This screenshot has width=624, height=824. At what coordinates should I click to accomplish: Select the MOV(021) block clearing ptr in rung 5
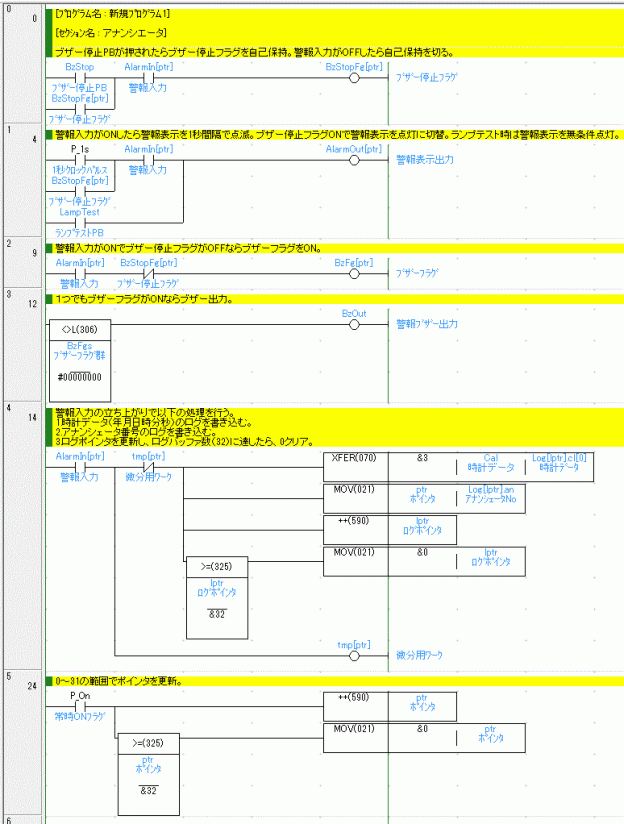click(x=424, y=738)
